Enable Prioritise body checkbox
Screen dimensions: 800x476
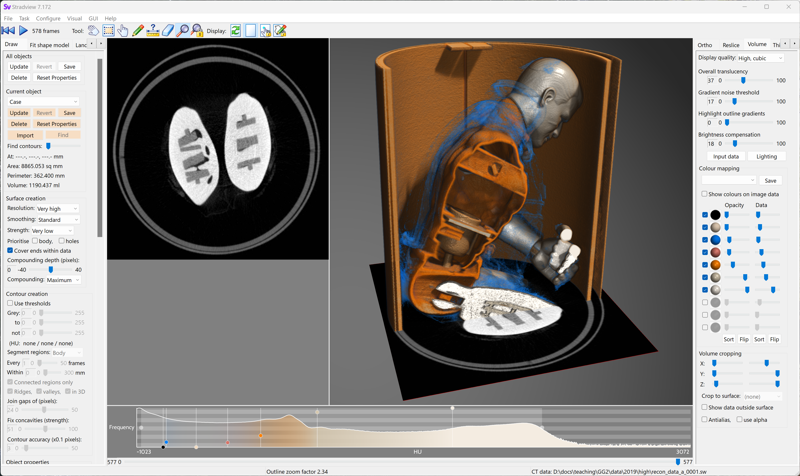tap(35, 241)
